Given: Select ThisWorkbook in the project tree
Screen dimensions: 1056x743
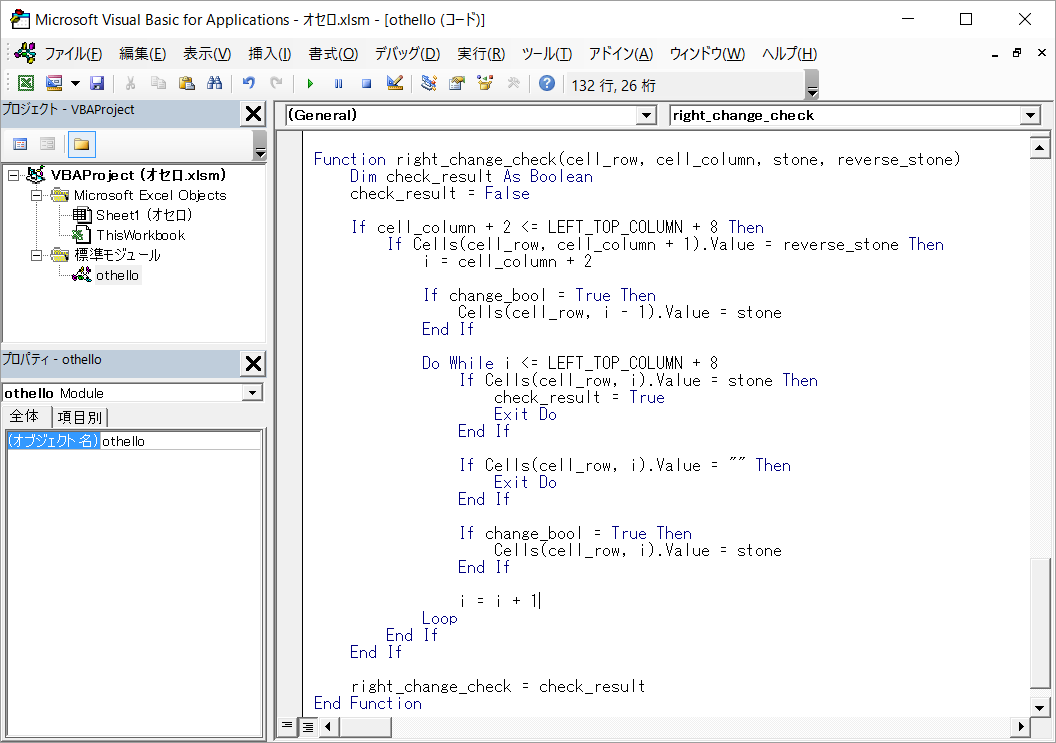Looking at the screenshot, I should 140,235.
